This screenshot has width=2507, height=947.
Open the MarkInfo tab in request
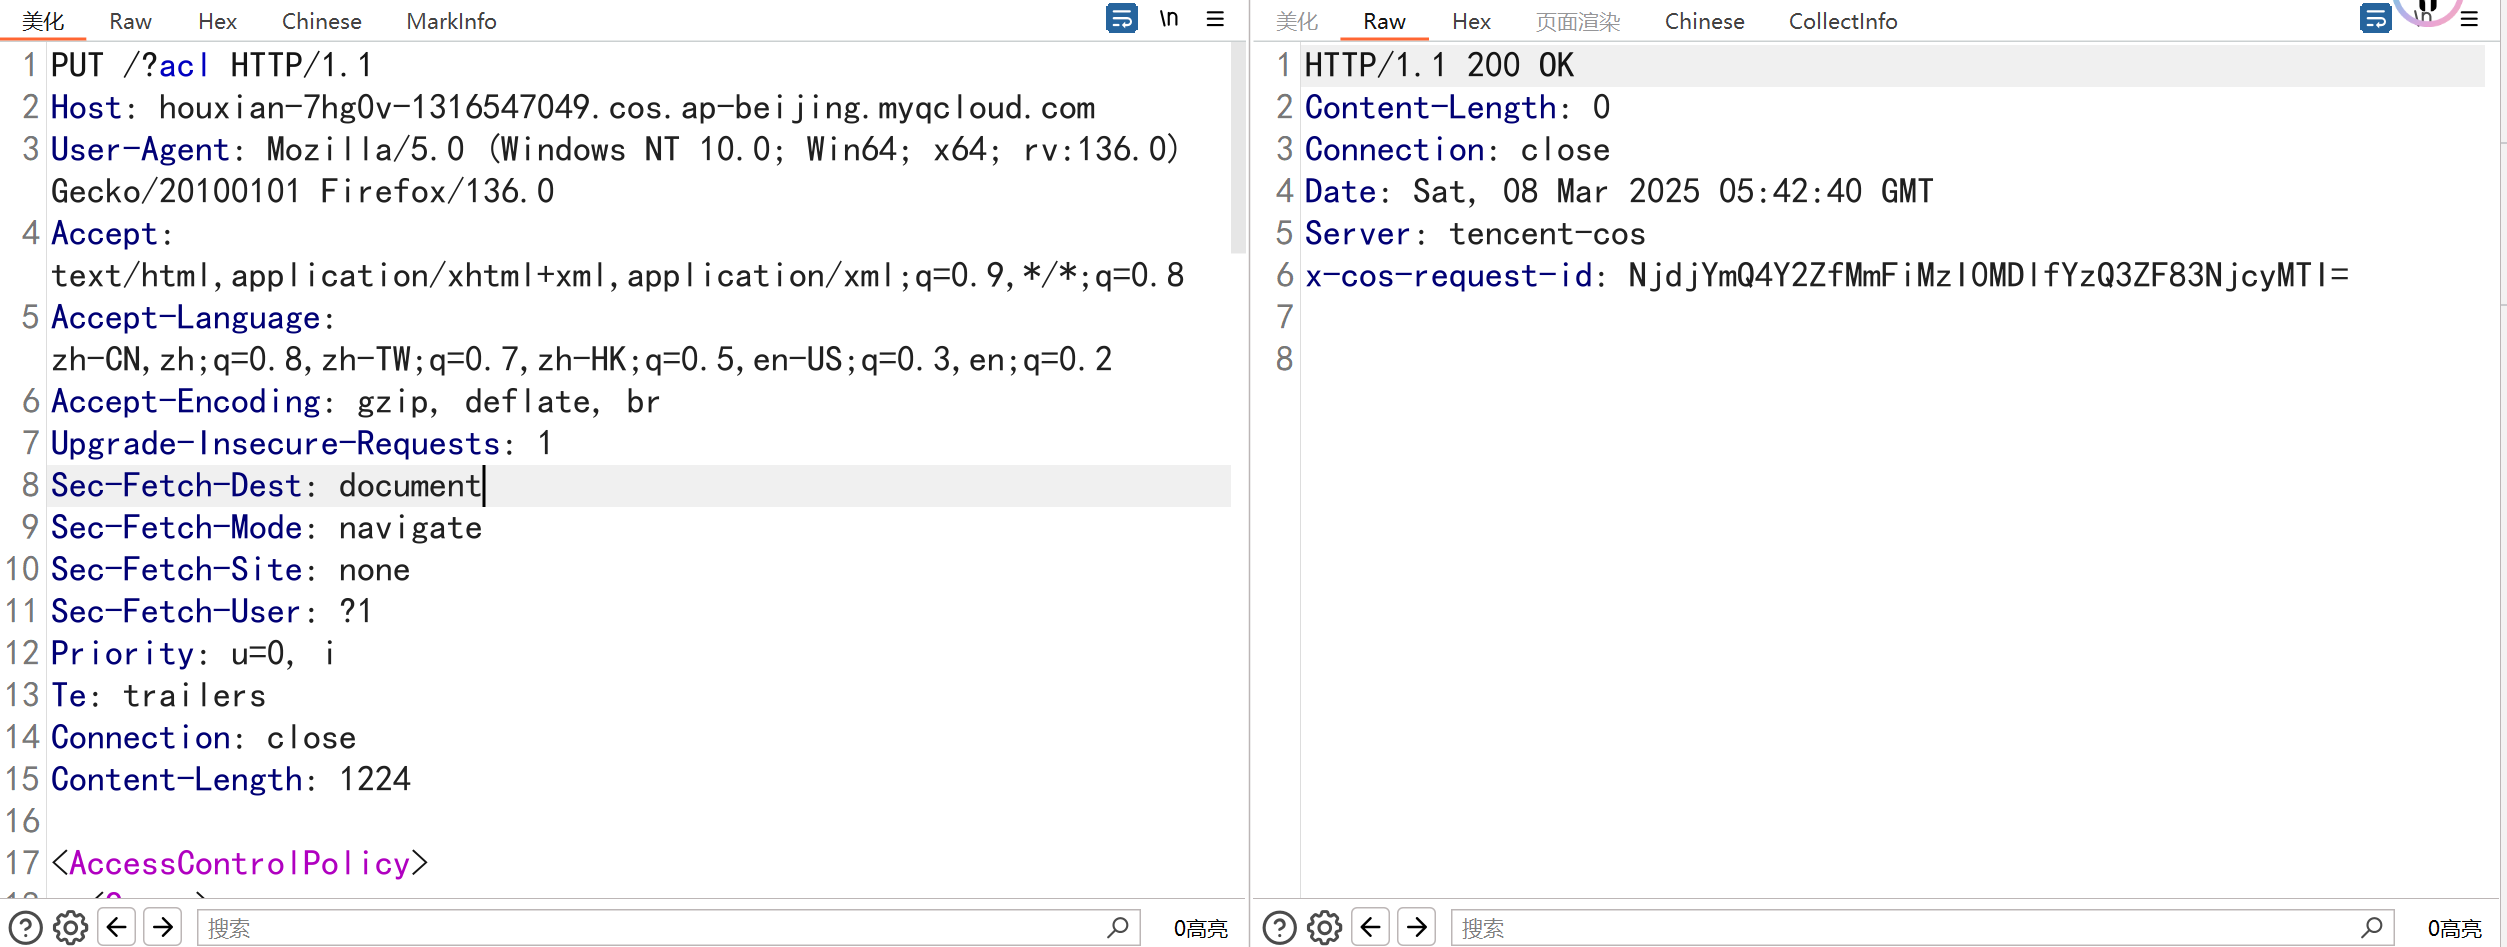[x=451, y=21]
